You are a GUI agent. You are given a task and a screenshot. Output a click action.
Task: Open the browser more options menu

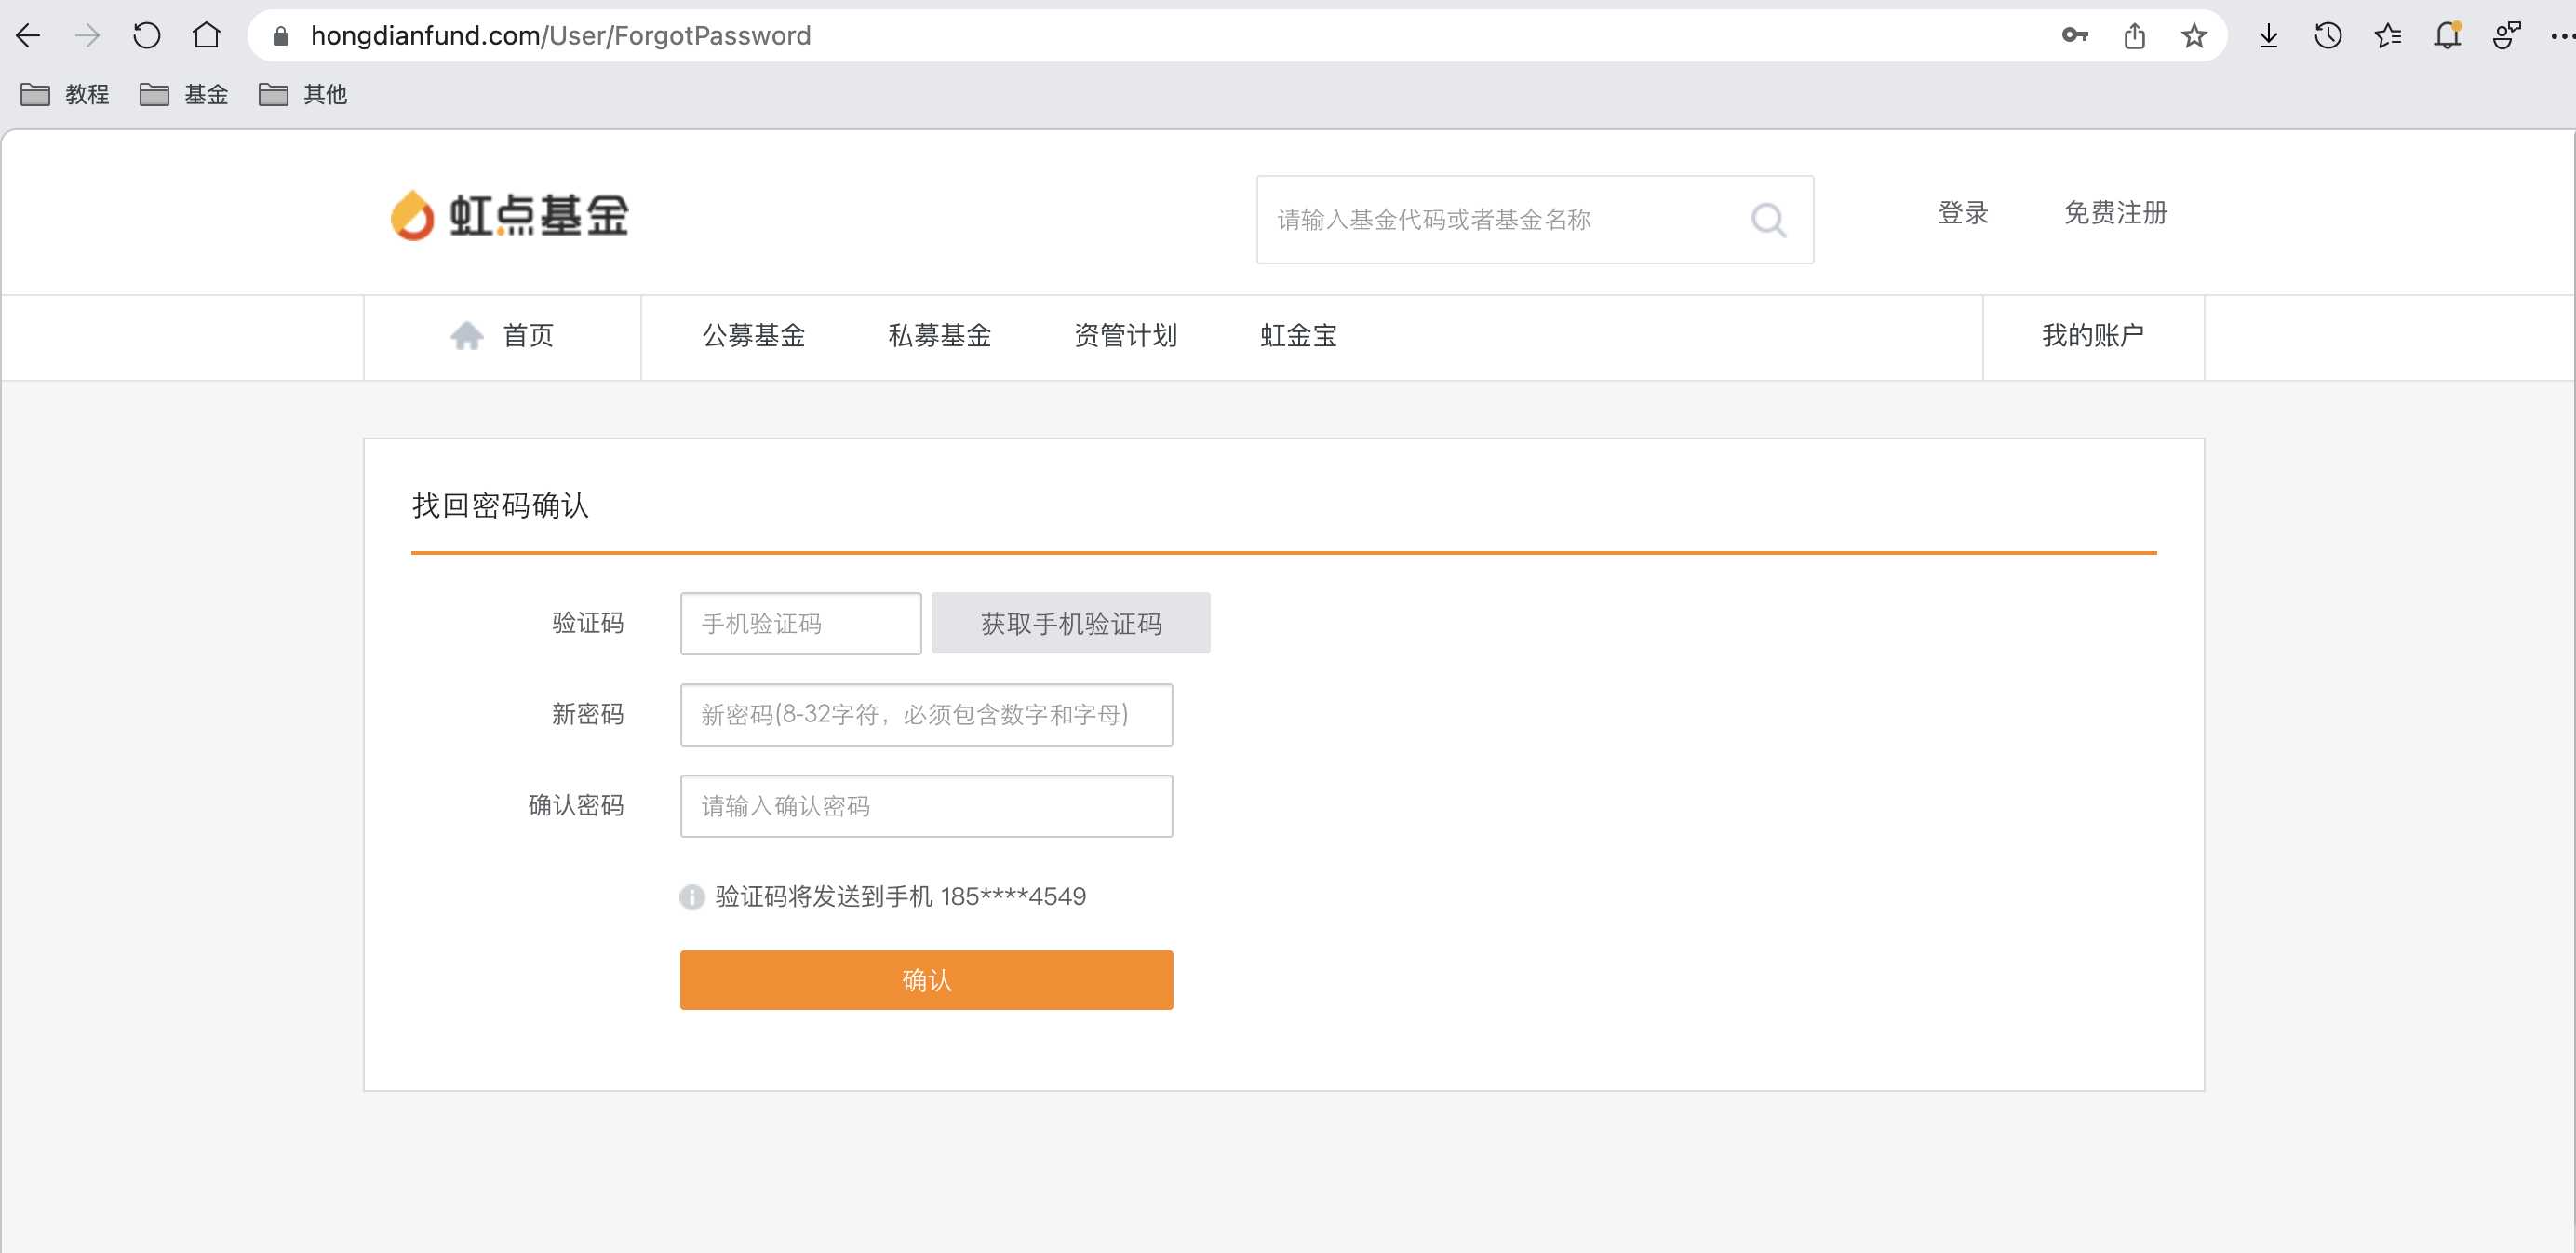click(x=2562, y=36)
